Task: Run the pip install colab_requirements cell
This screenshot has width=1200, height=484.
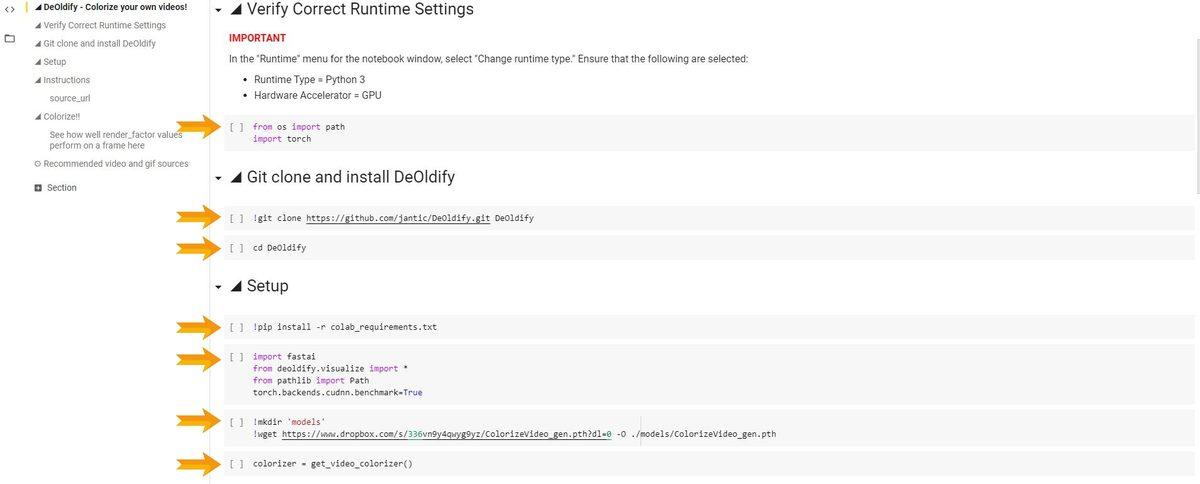Action: click(x=236, y=327)
